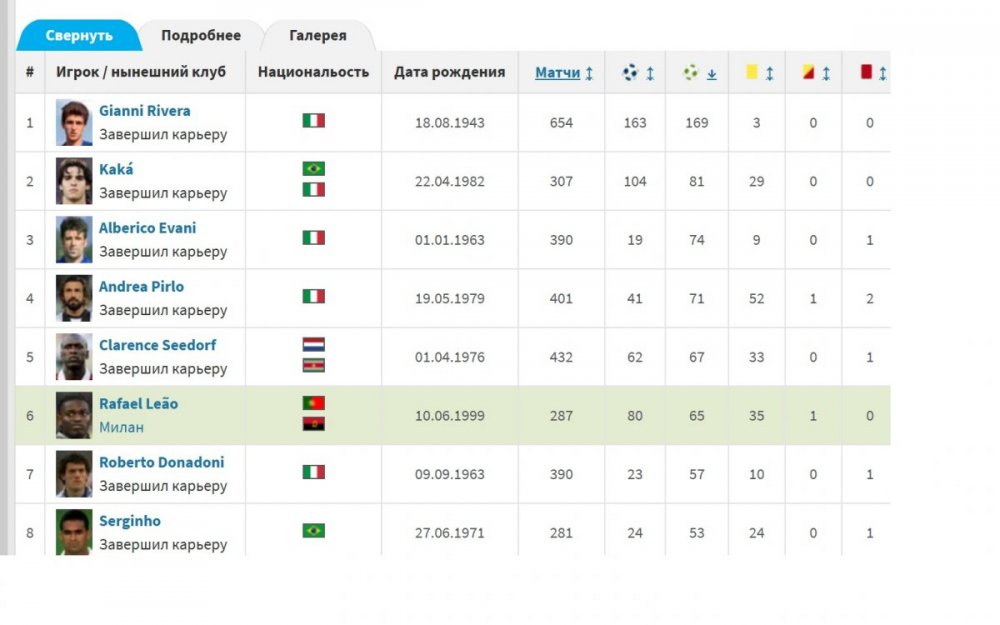Click the Милан club link
Viewport: 1000px width, 625px height.
coord(121,427)
